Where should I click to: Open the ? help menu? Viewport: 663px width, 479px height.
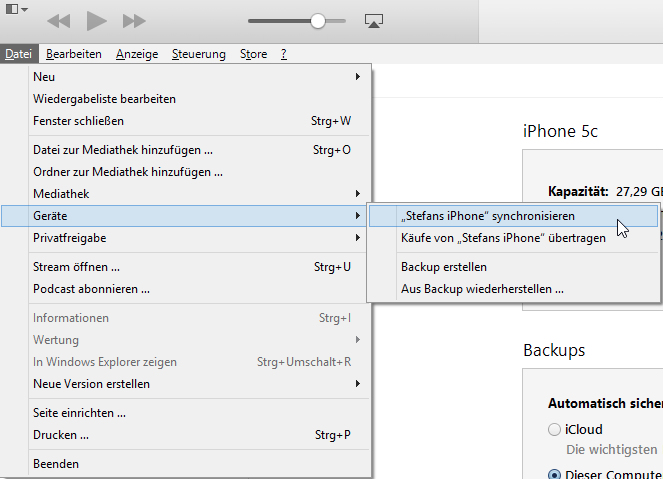[284, 54]
